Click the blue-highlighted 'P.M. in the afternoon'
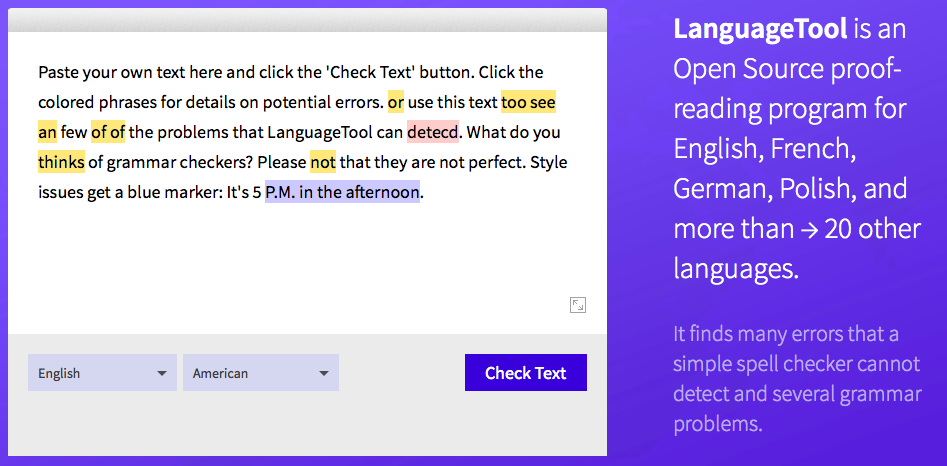This screenshot has width=947, height=466. pyautogui.click(x=342, y=192)
